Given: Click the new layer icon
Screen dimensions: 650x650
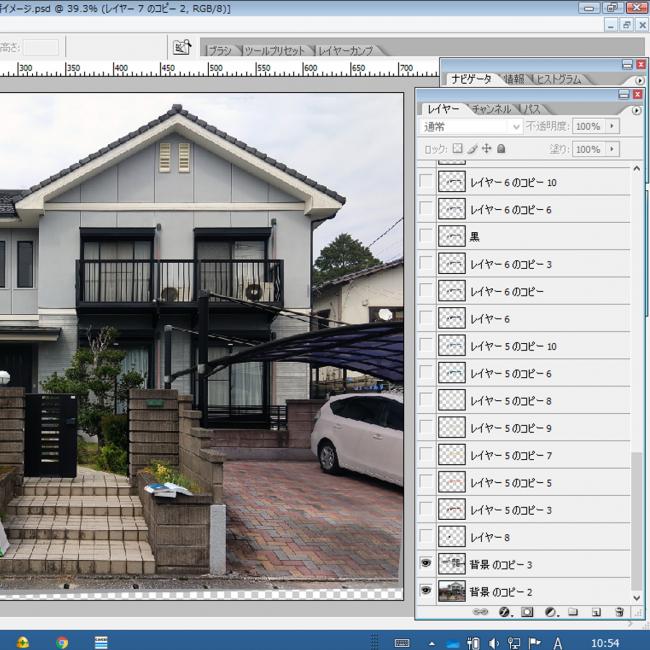Looking at the screenshot, I should tap(596, 611).
